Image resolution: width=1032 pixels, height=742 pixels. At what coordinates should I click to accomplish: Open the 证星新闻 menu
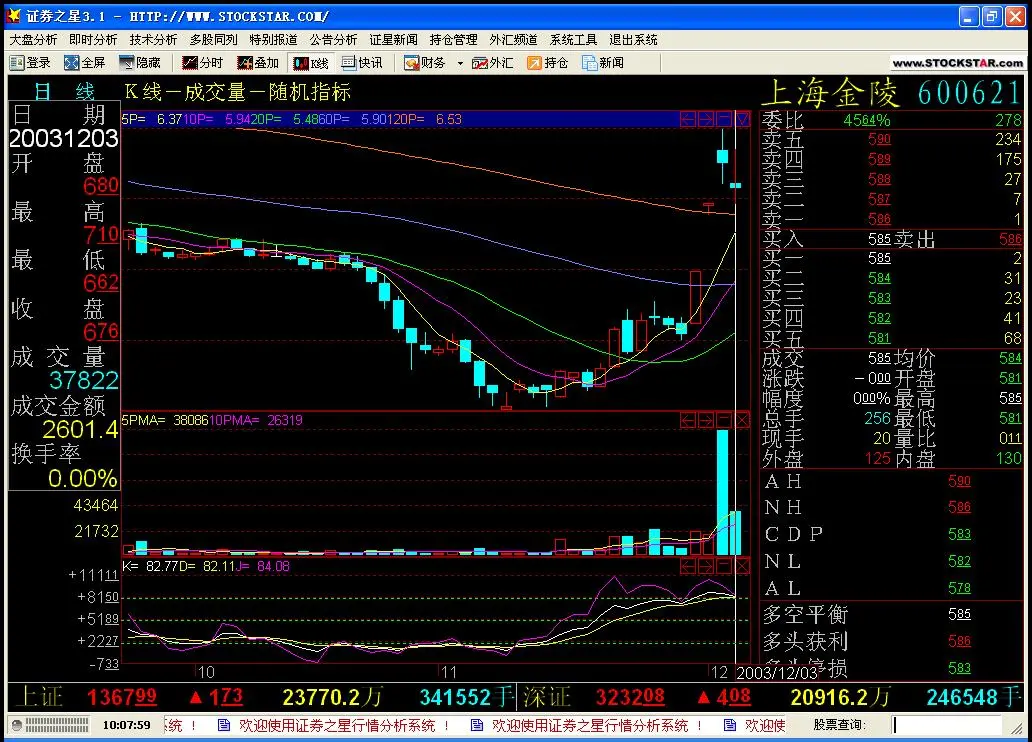click(x=394, y=40)
